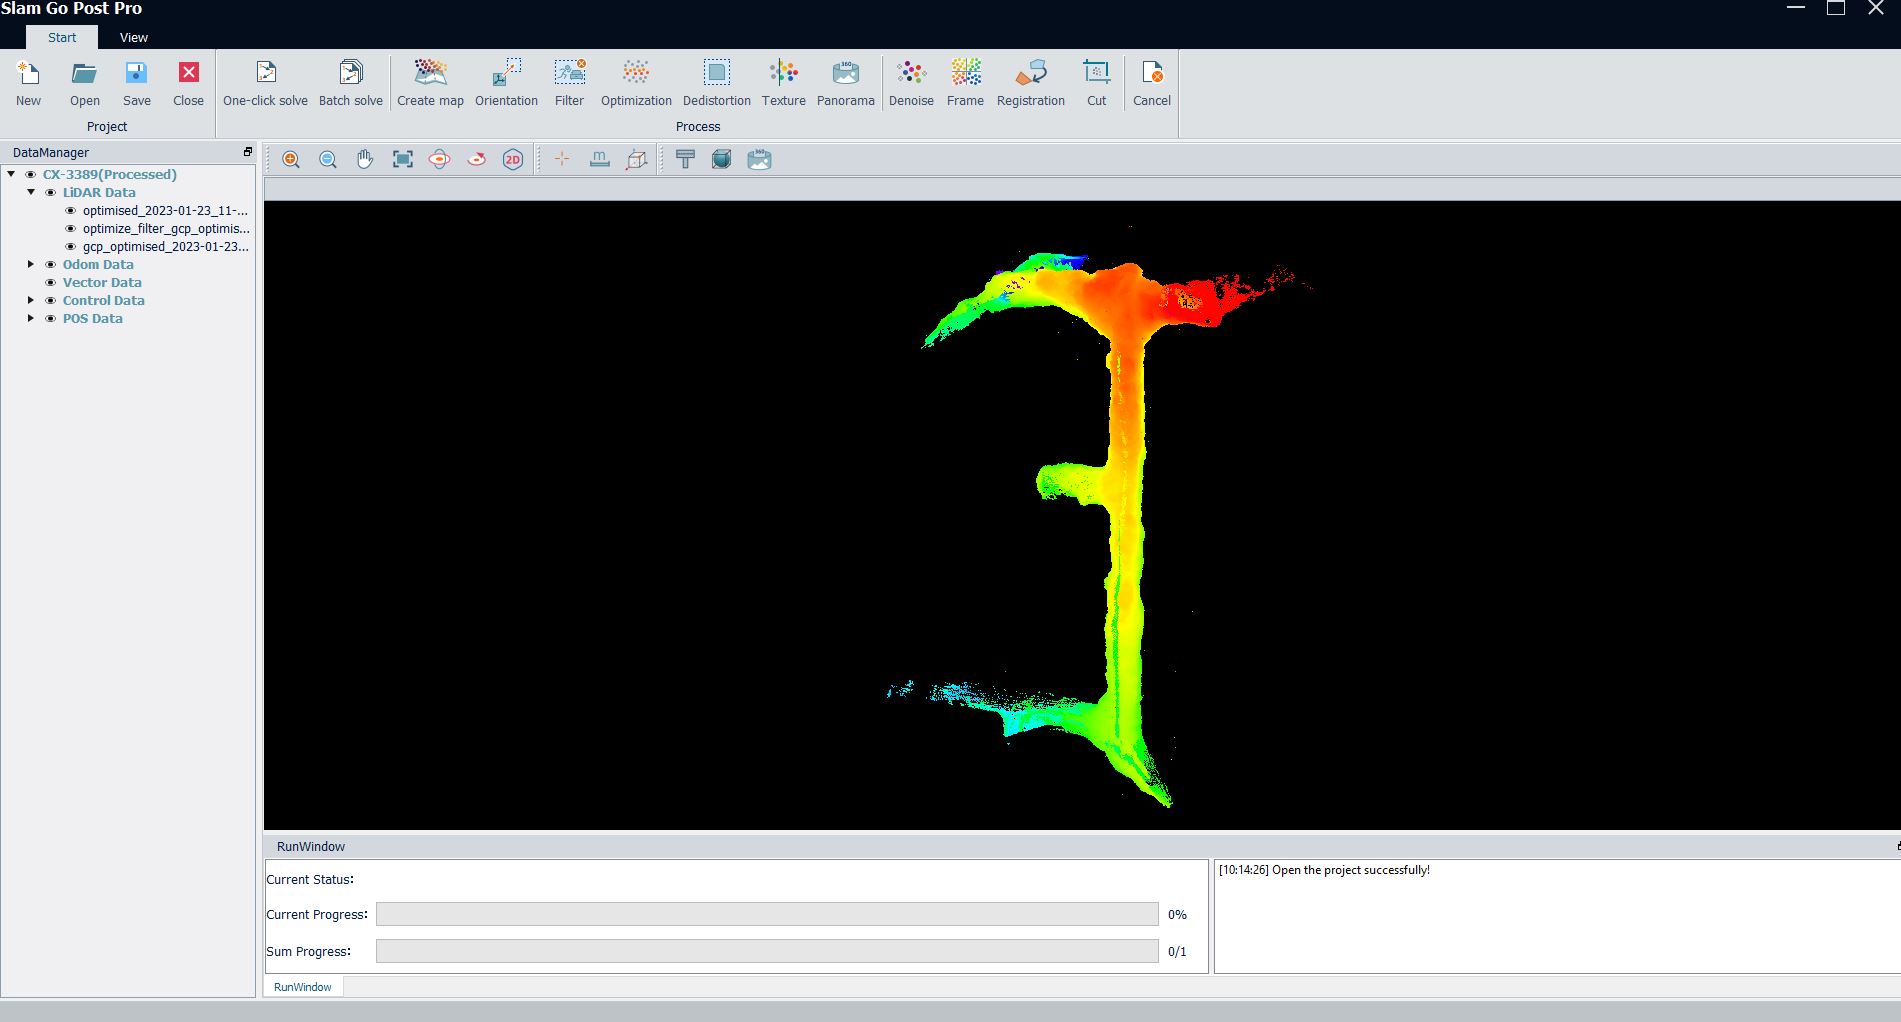Activate the pan hand tool
The height and width of the screenshot is (1022, 1901).
click(365, 160)
